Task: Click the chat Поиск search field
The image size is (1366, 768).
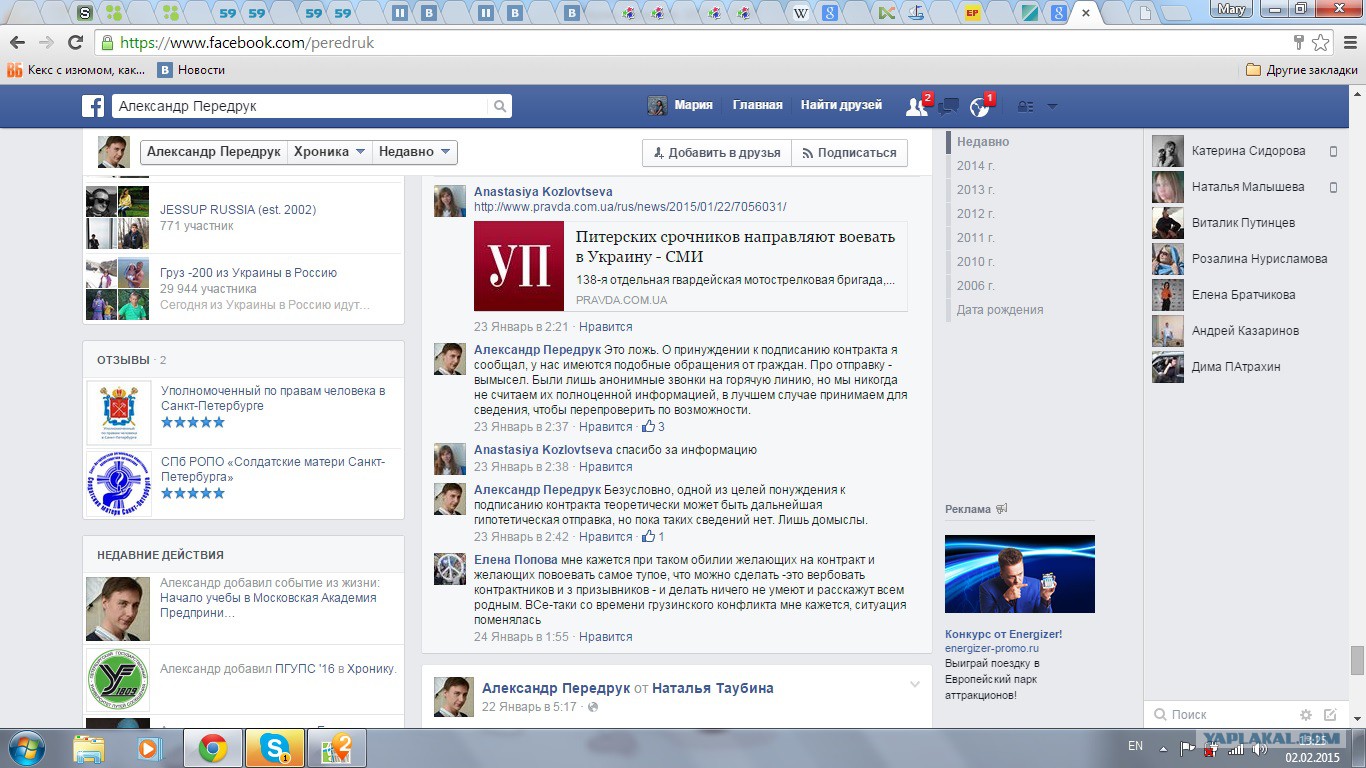Action: [x=1220, y=715]
